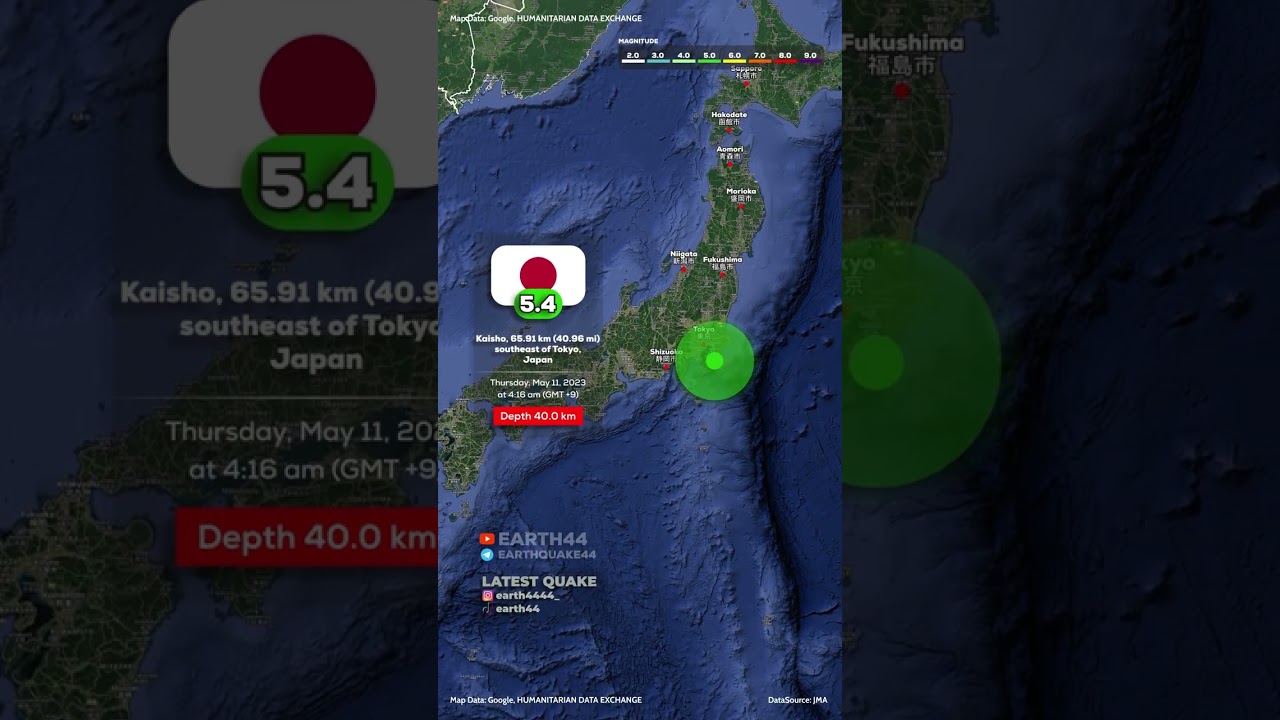Screen dimensions: 1280x720
Task: Open the EARTHQUAKE44 Telegram channel name
Action: [x=547, y=555]
